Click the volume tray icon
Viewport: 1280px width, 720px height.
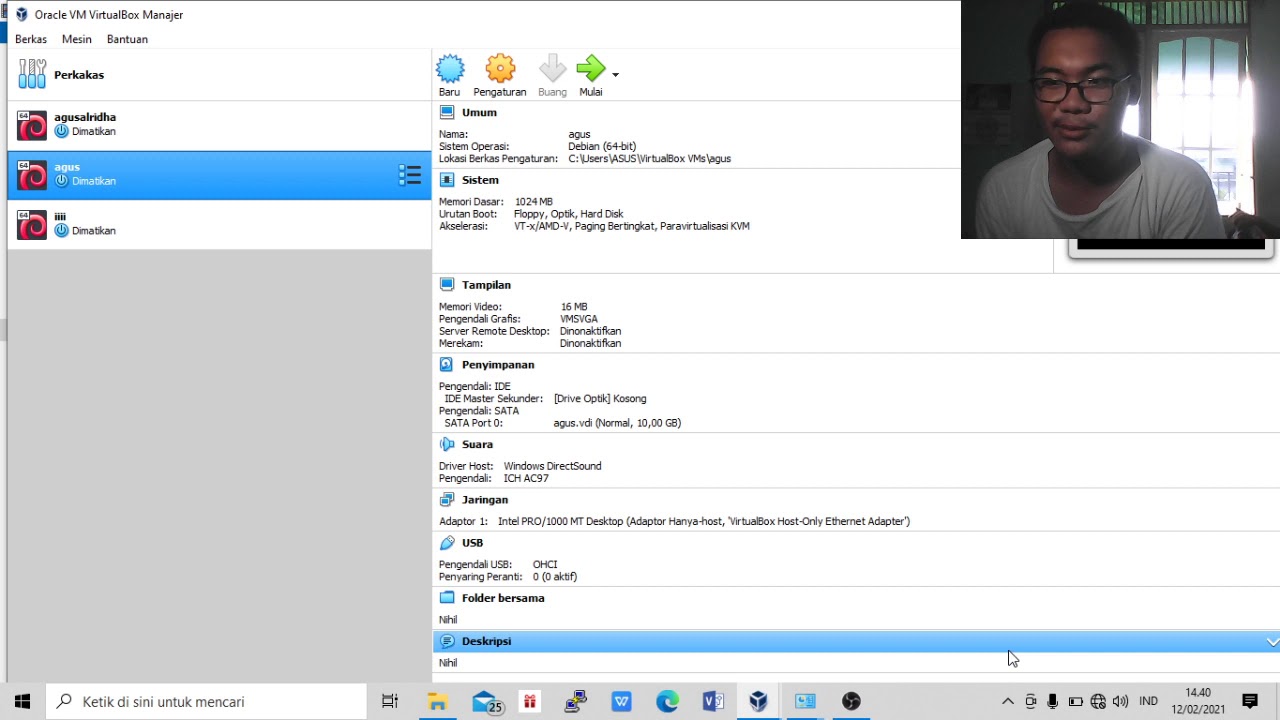pyautogui.click(x=1120, y=701)
